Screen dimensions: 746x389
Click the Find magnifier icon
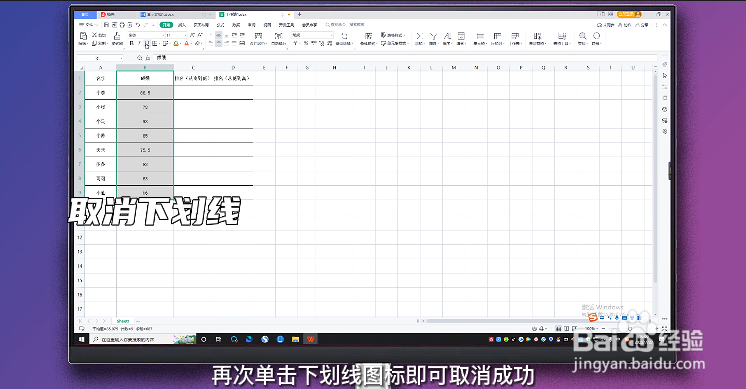click(582, 36)
